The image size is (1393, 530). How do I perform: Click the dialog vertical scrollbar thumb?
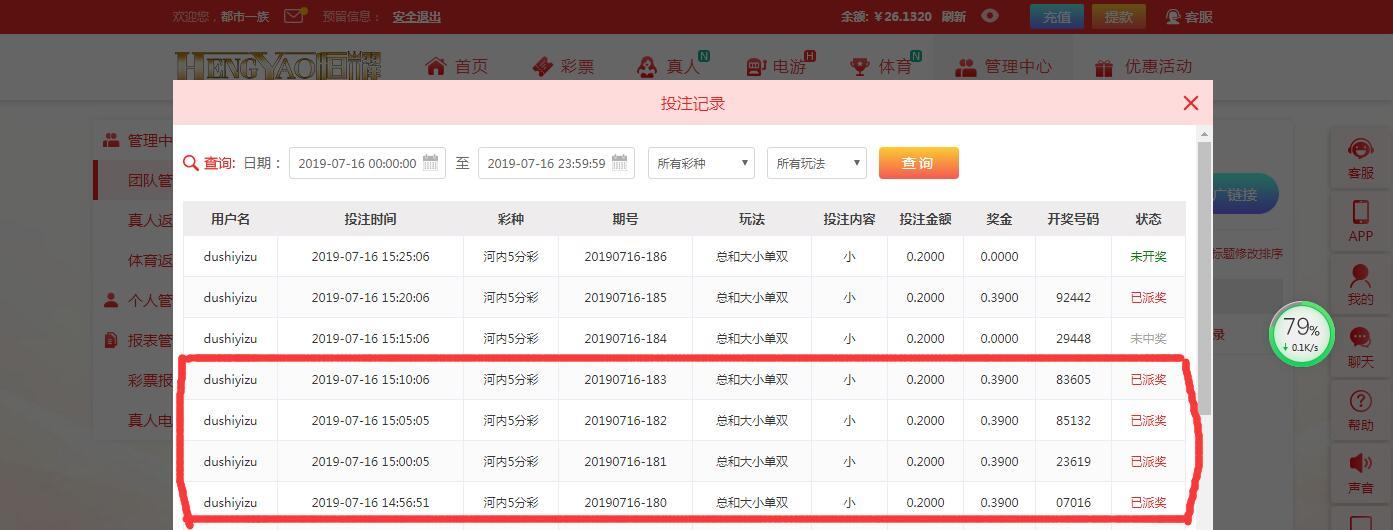click(x=1204, y=277)
